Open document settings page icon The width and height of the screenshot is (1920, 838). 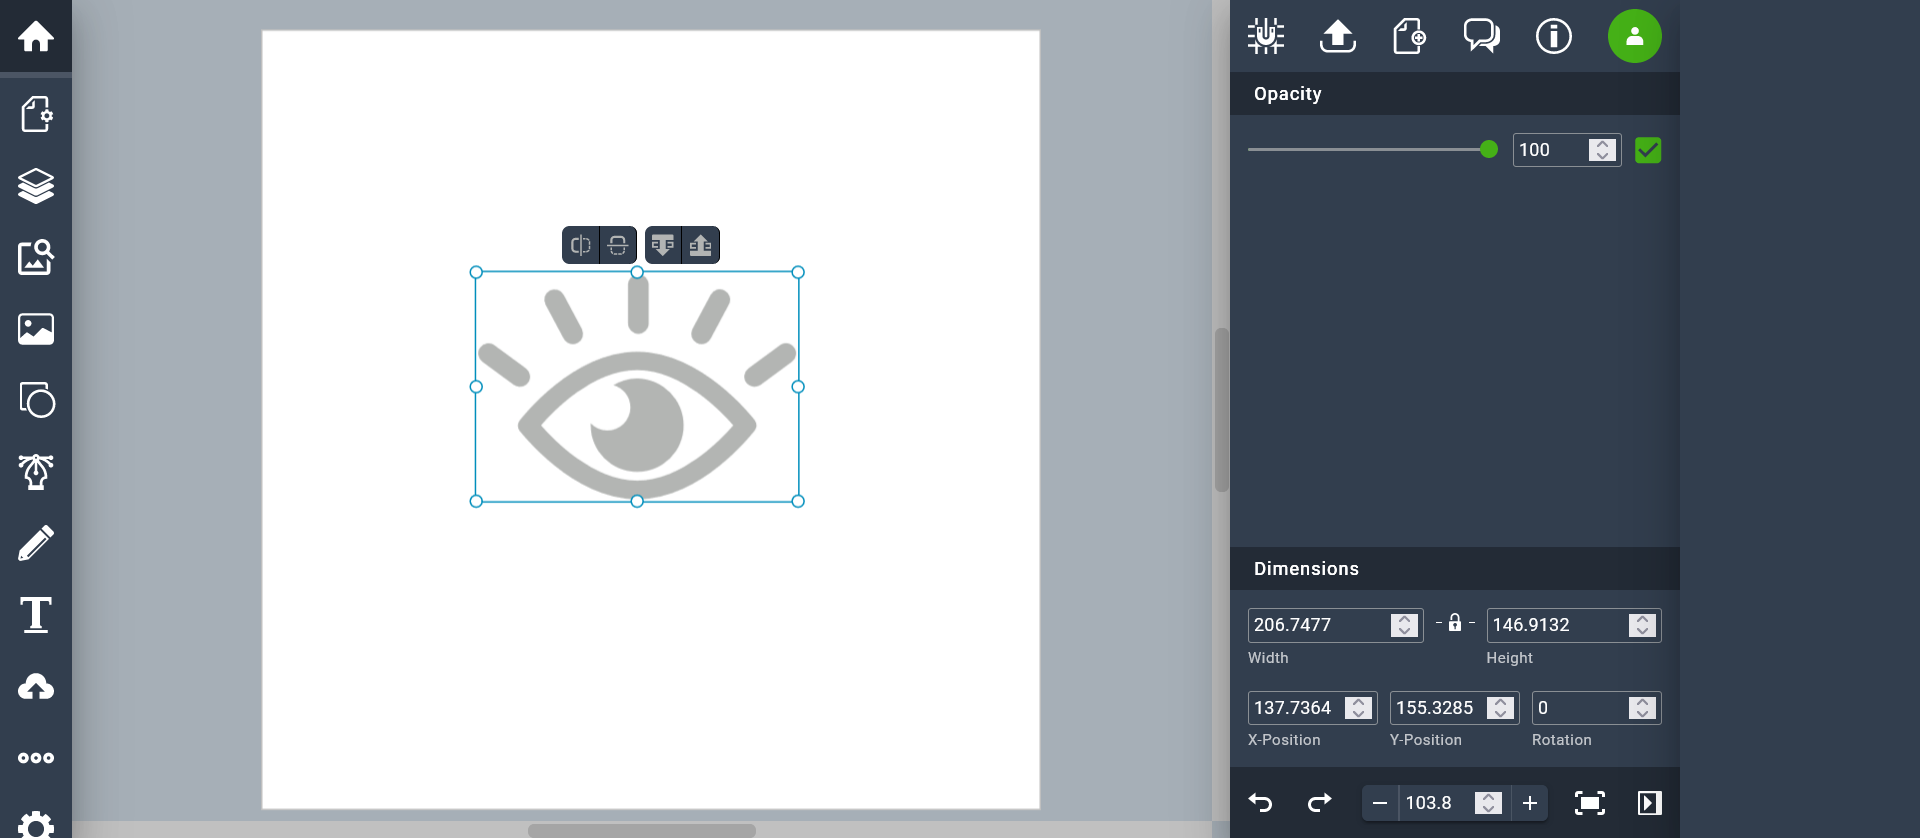click(x=36, y=114)
